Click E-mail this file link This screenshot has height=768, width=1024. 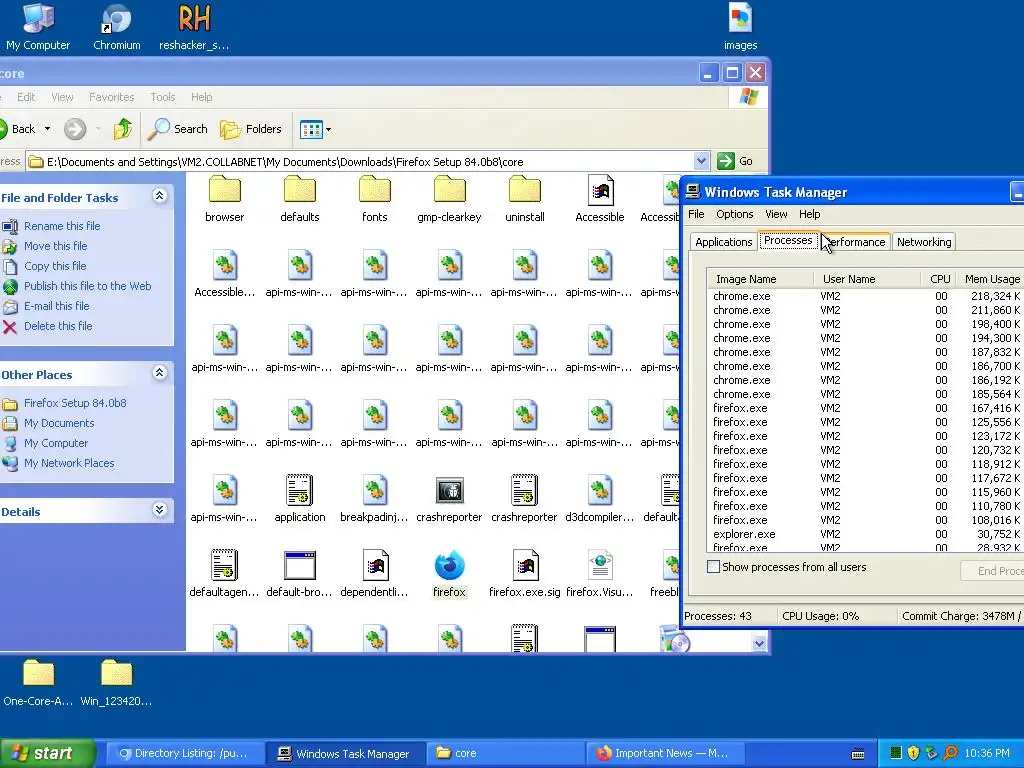tap(57, 306)
